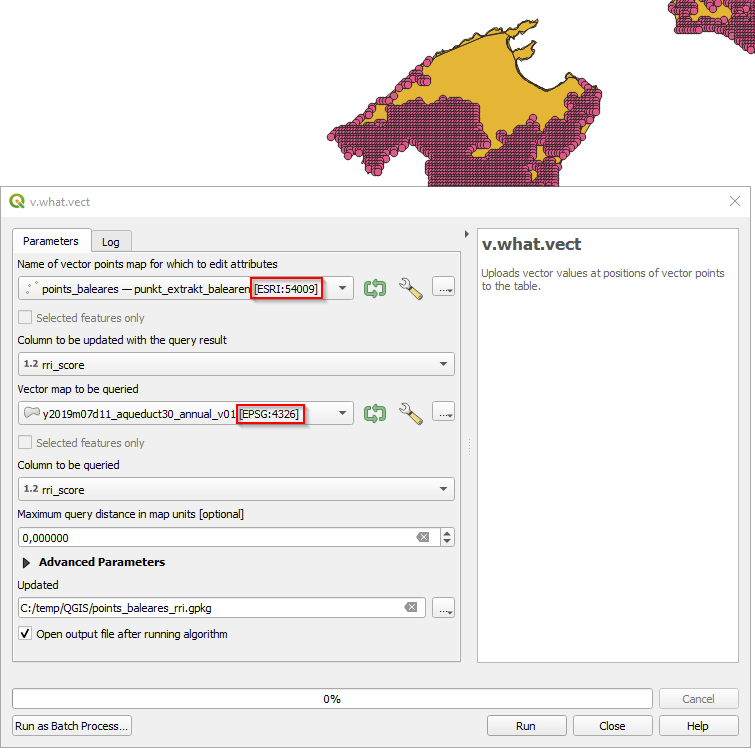Click the 0% progress bar

[332, 699]
